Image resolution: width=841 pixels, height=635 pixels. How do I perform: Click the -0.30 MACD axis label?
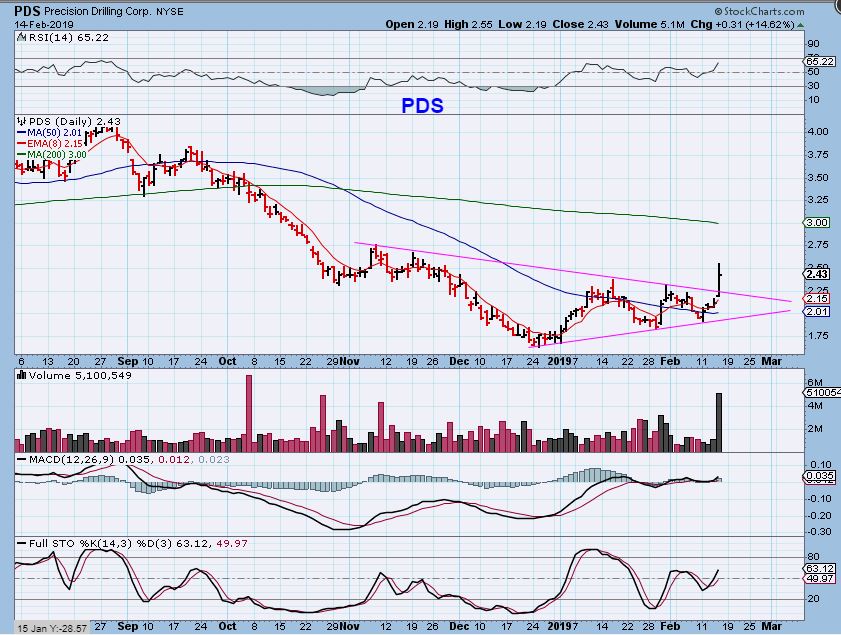pos(820,532)
